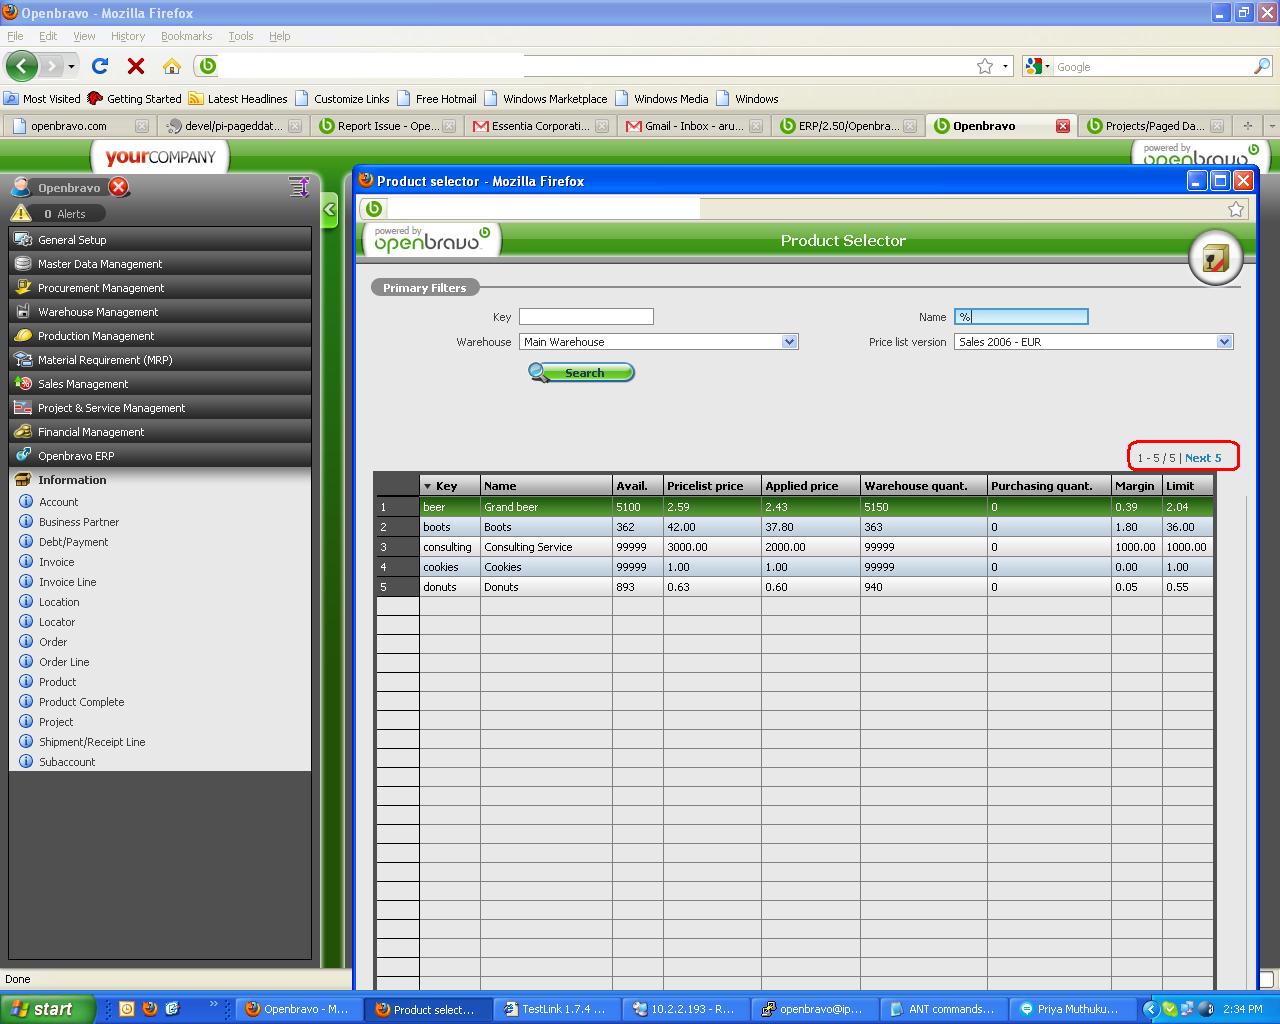Click the Windows Start button

point(48,1009)
